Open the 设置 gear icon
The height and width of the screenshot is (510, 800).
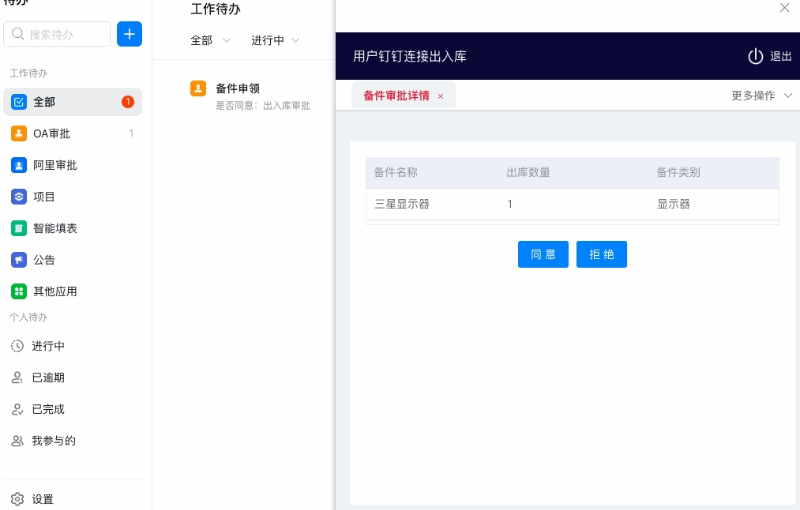click(17, 499)
